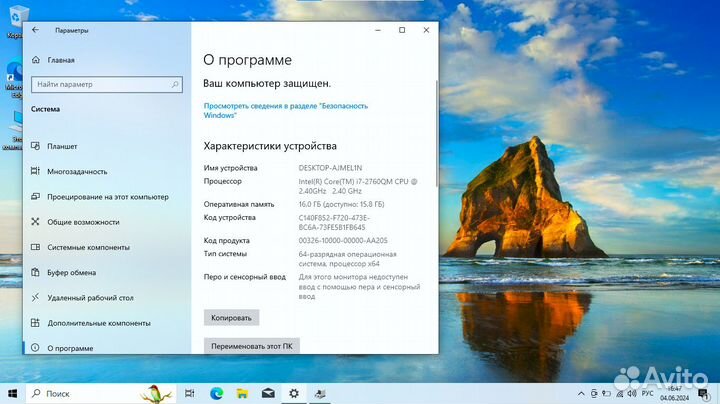Open the Планшет settings section
The image size is (720, 404).
tap(62, 146)
